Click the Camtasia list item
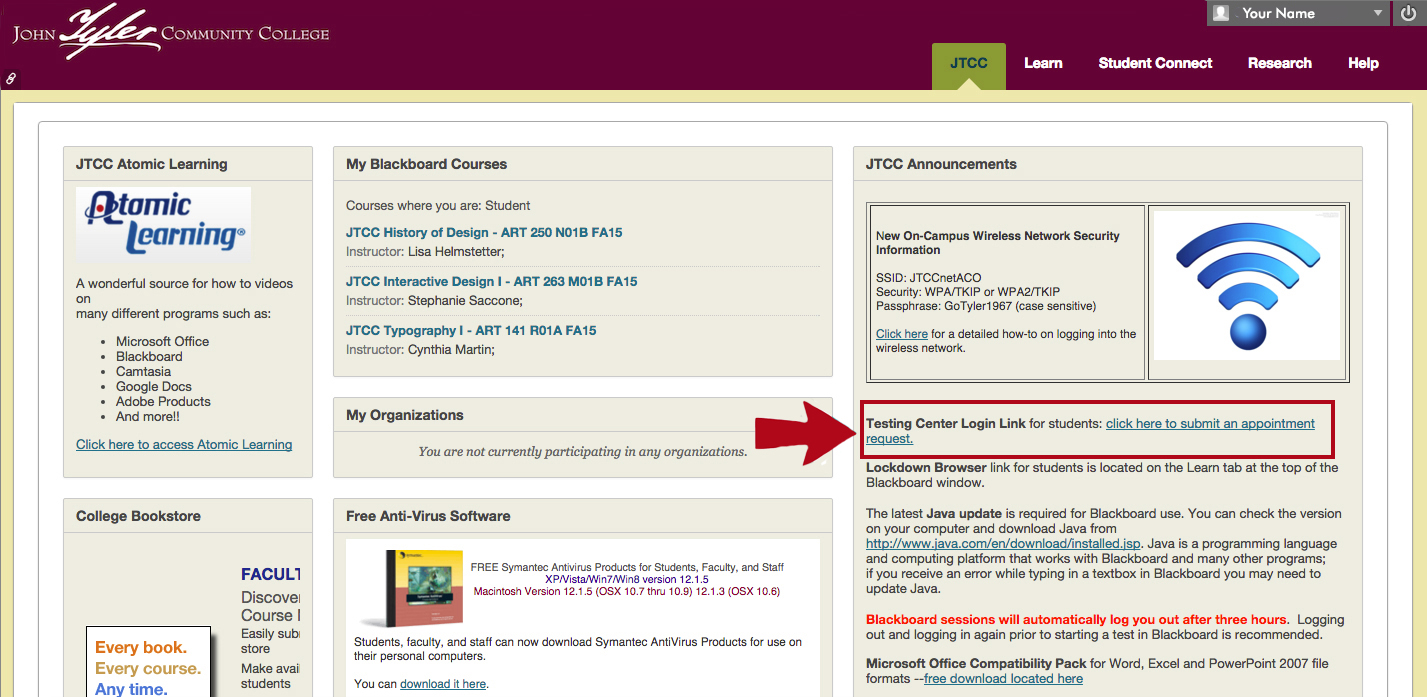This screenshot has width=1427, height=697. [144, 372]
